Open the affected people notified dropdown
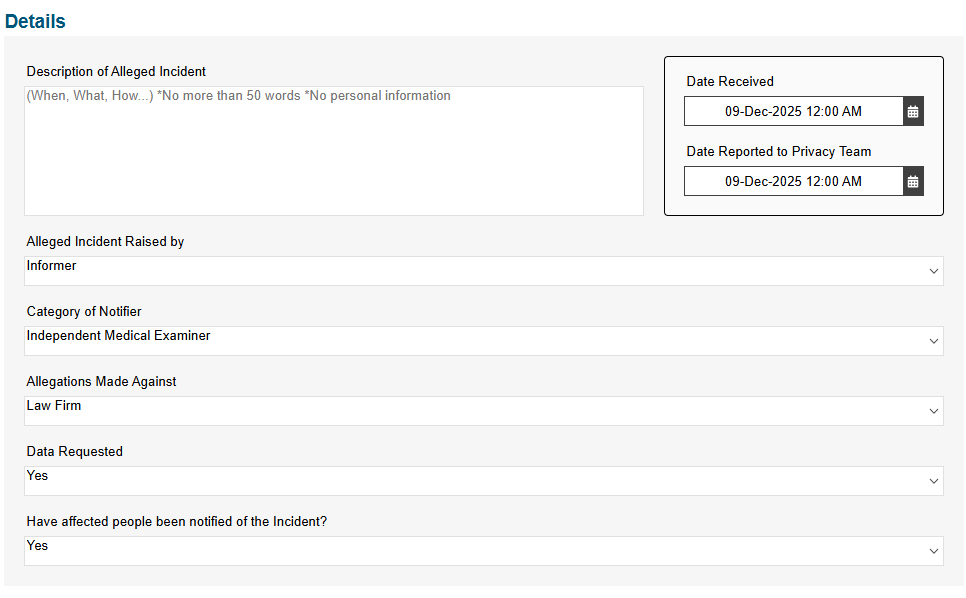 (x=484, y=551)
